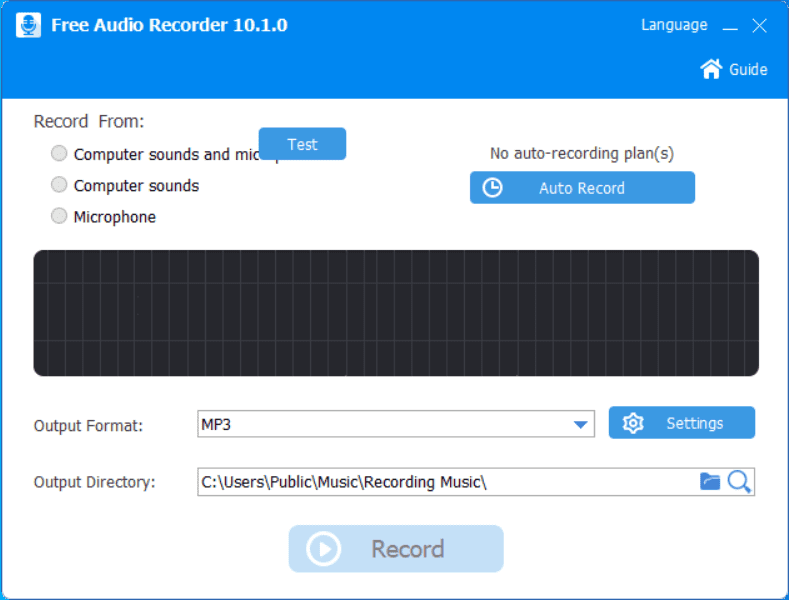Image resolution: width=789 pixels, height=600 pixels.
Task: Open output directory with magnifier icon
Action: 739,482
